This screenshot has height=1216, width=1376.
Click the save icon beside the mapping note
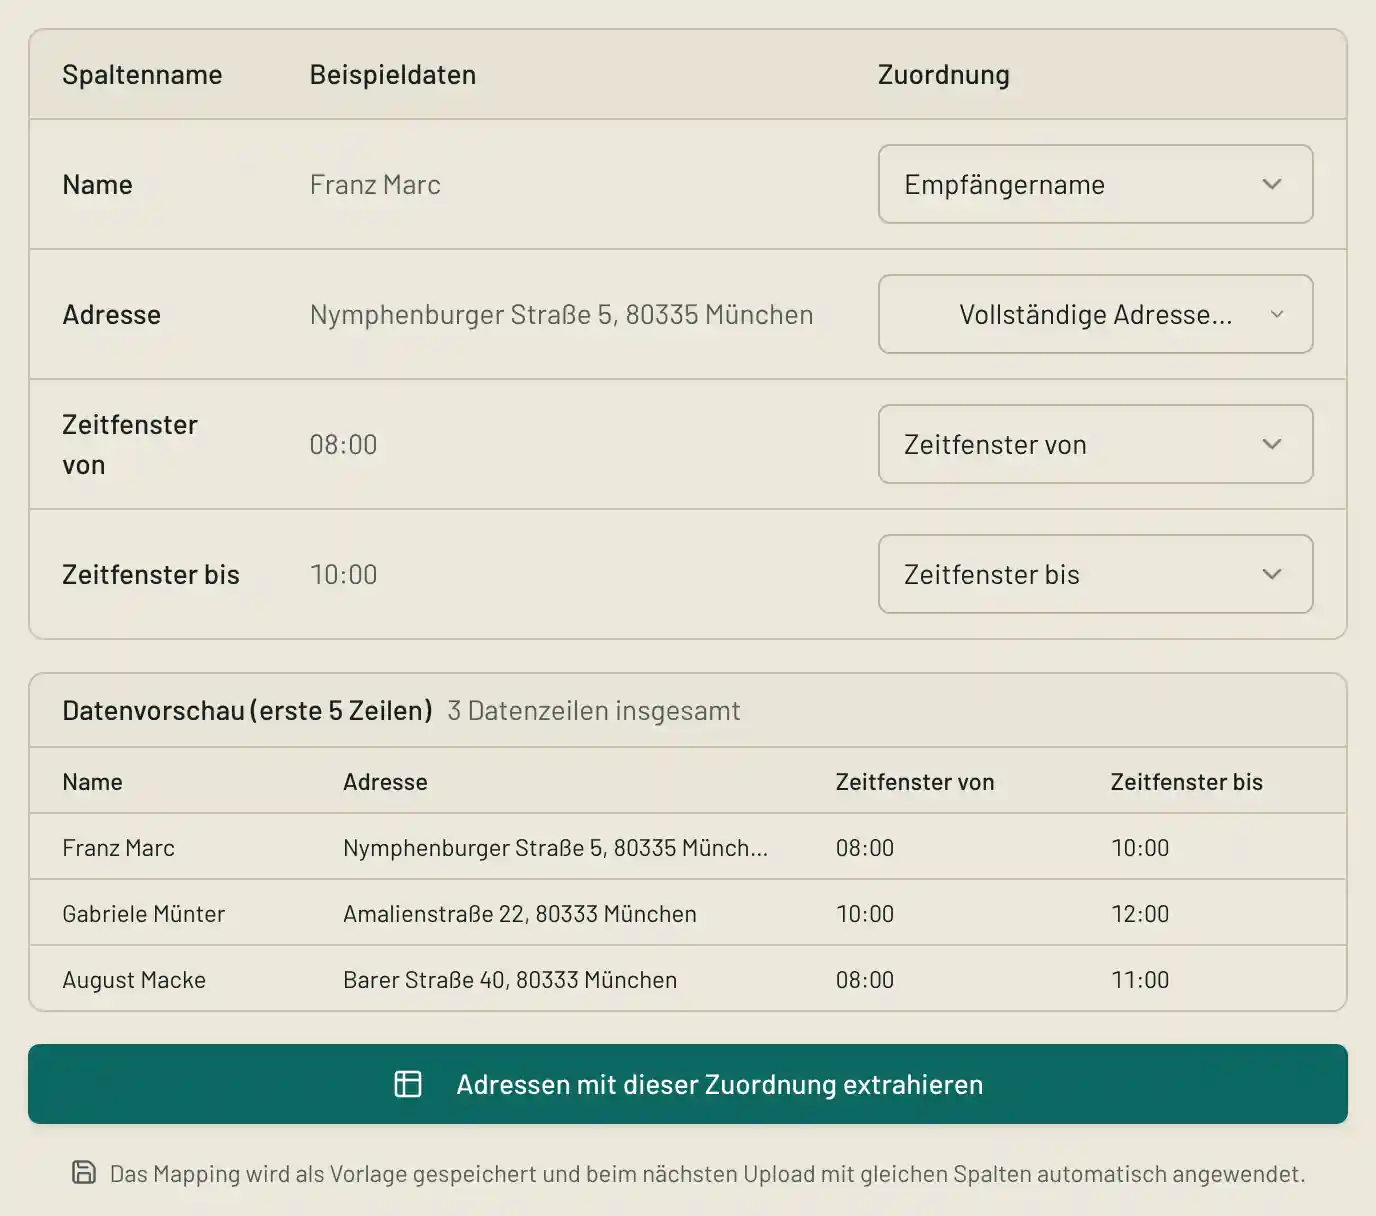point(85,1172)
